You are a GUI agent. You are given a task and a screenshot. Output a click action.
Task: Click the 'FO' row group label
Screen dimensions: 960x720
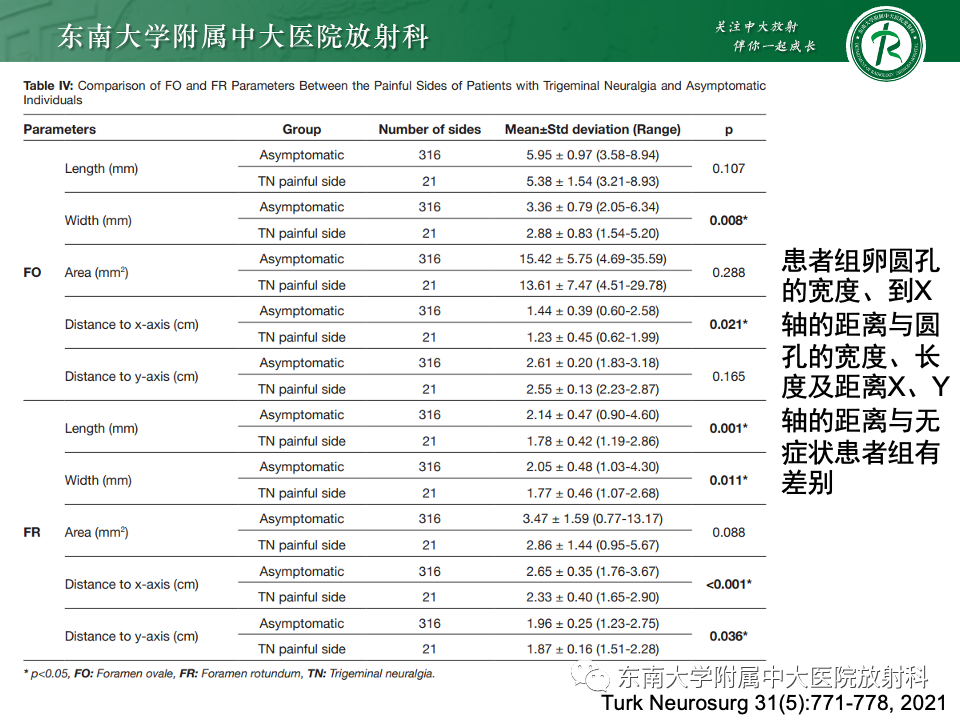coord(32,272)
